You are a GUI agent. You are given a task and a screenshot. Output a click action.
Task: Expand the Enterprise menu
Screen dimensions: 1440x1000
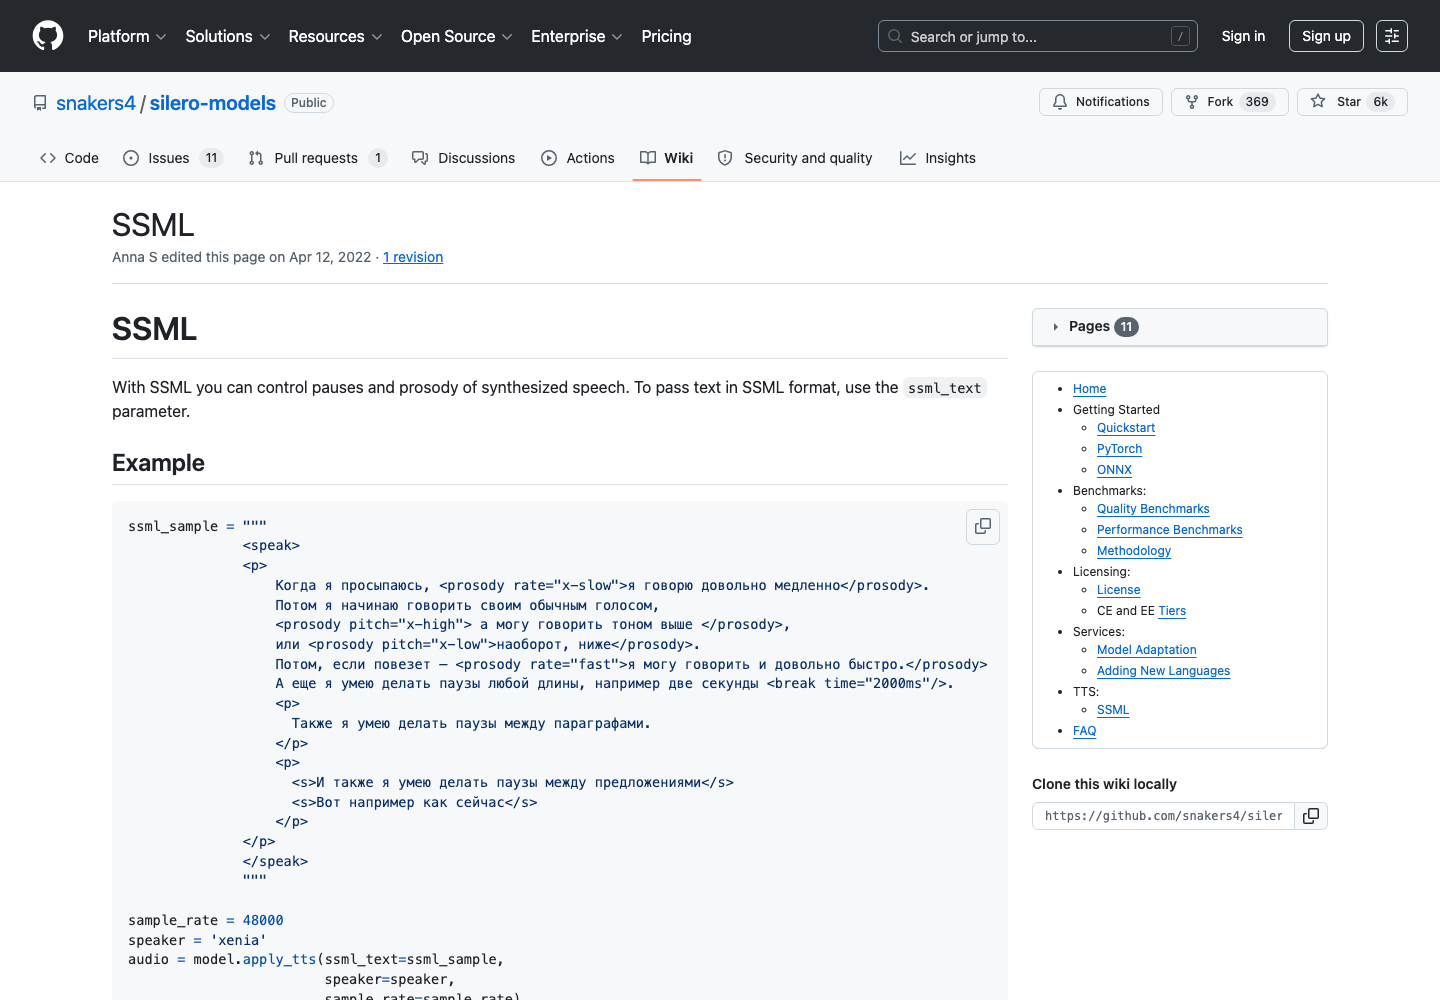577,36
